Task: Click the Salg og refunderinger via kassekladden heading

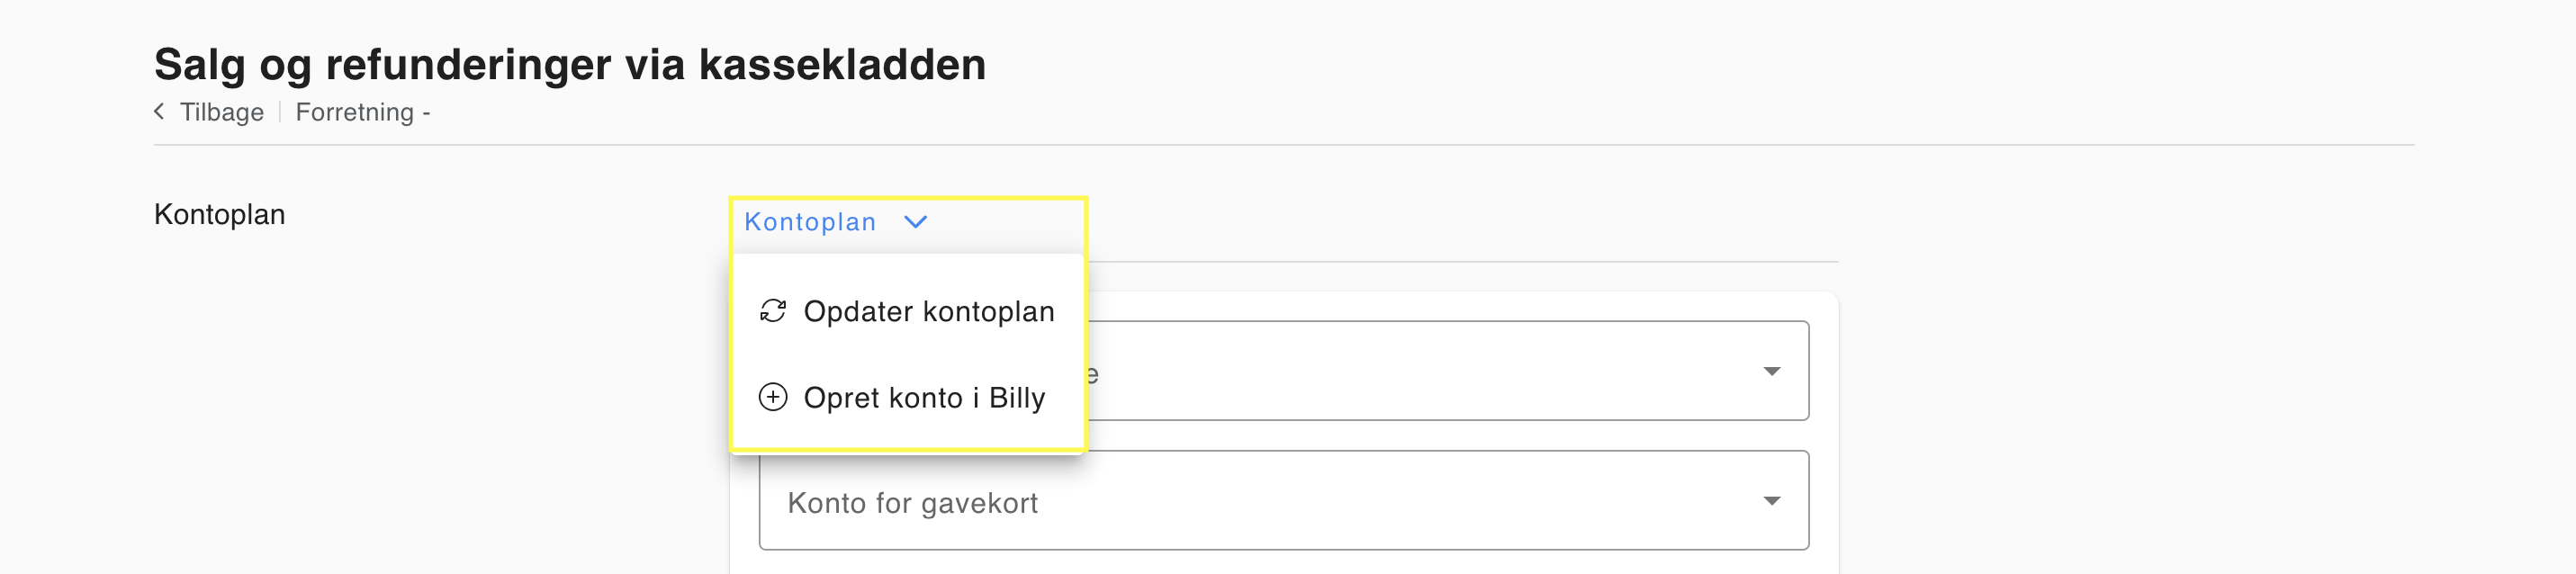Action: pyautogui.click(x=570, y=64)
